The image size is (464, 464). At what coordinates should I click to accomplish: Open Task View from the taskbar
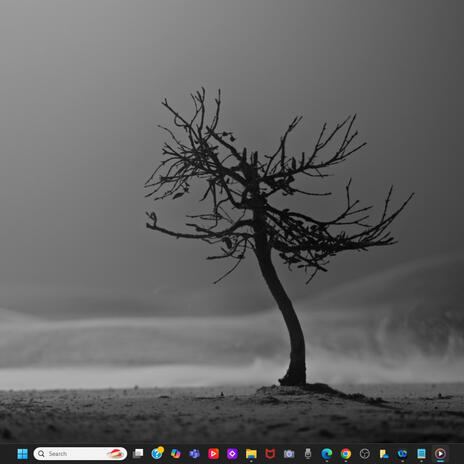[138, 454]
